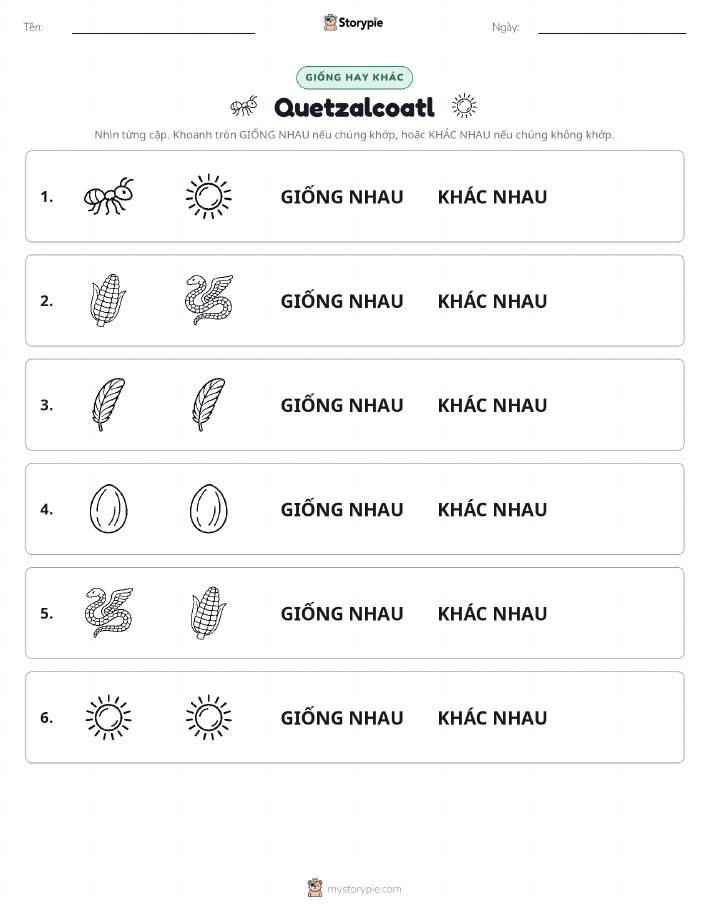The image size is (709, 917).
Task: Click the Storypie logo at top
Action: point(353,23)
